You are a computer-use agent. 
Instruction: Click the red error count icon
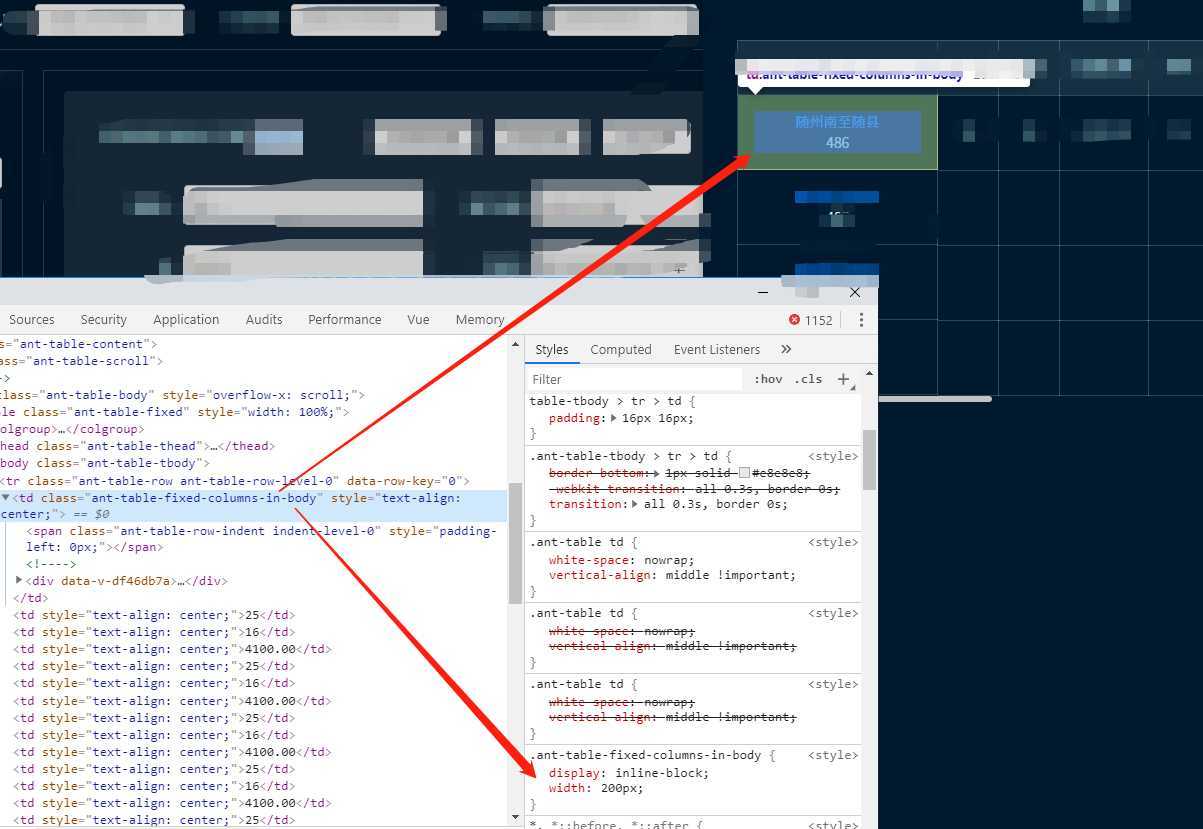794,320
